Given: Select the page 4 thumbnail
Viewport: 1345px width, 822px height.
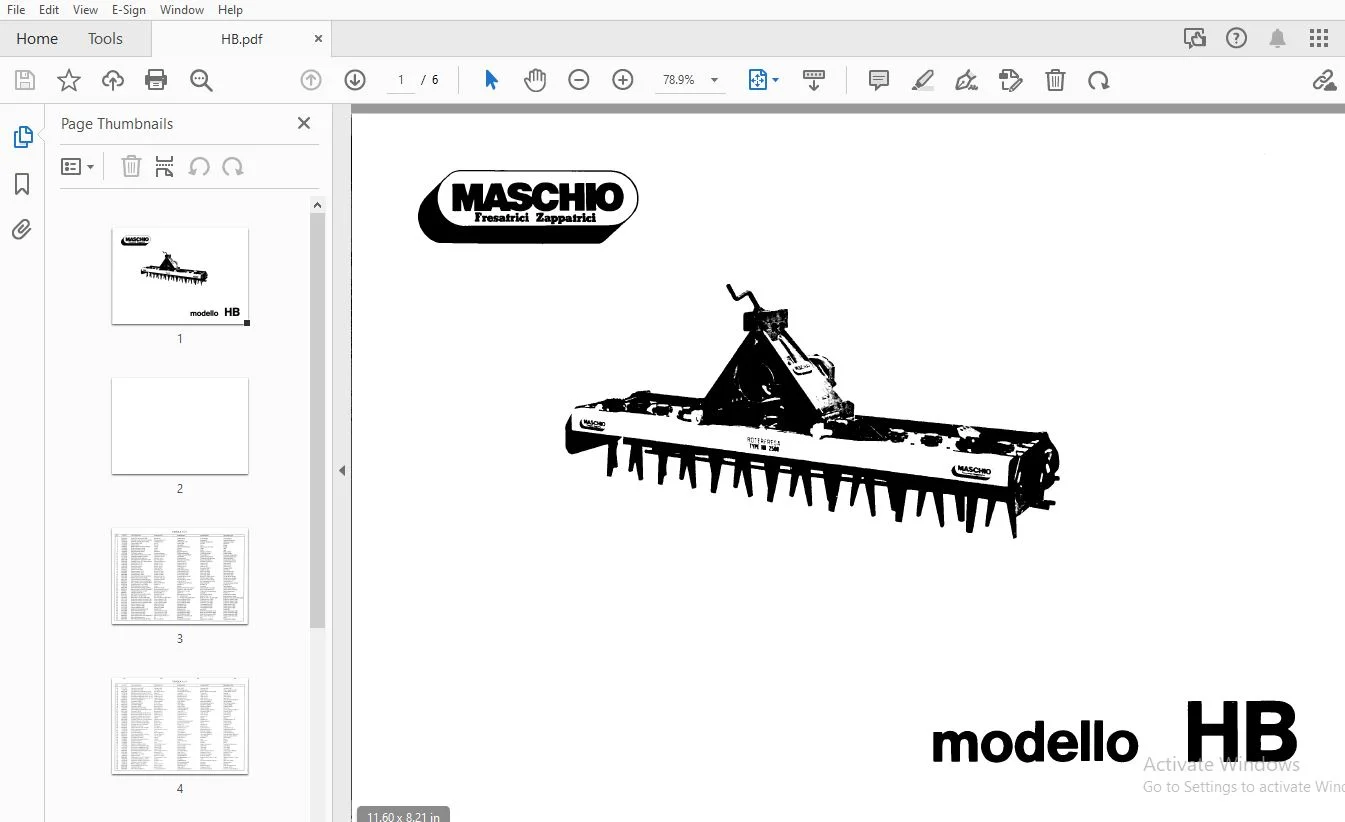Looking at the screenshot, I should click(180, 726).
